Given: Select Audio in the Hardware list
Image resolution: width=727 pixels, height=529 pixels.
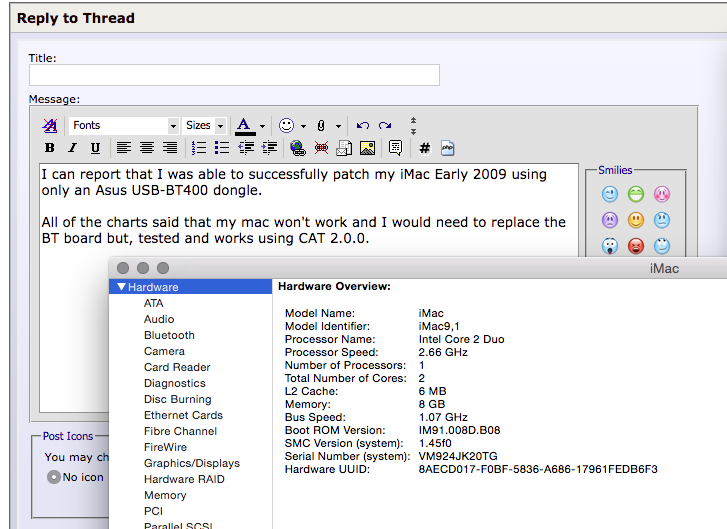Looking at the screenshot, I should click(x=159, y=319).
